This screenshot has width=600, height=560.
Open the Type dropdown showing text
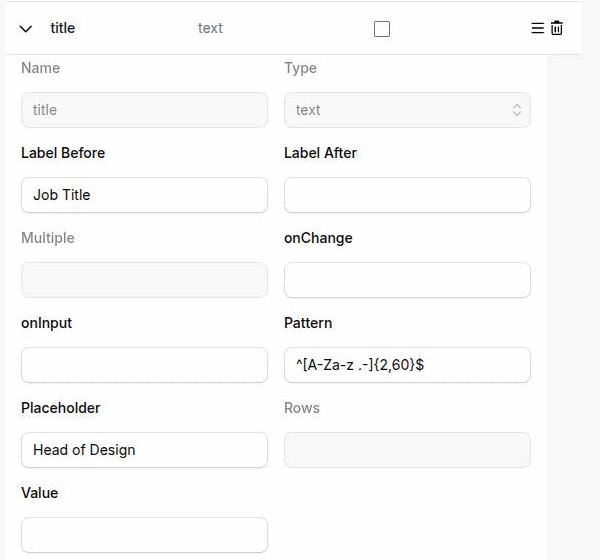coord(407,110)
